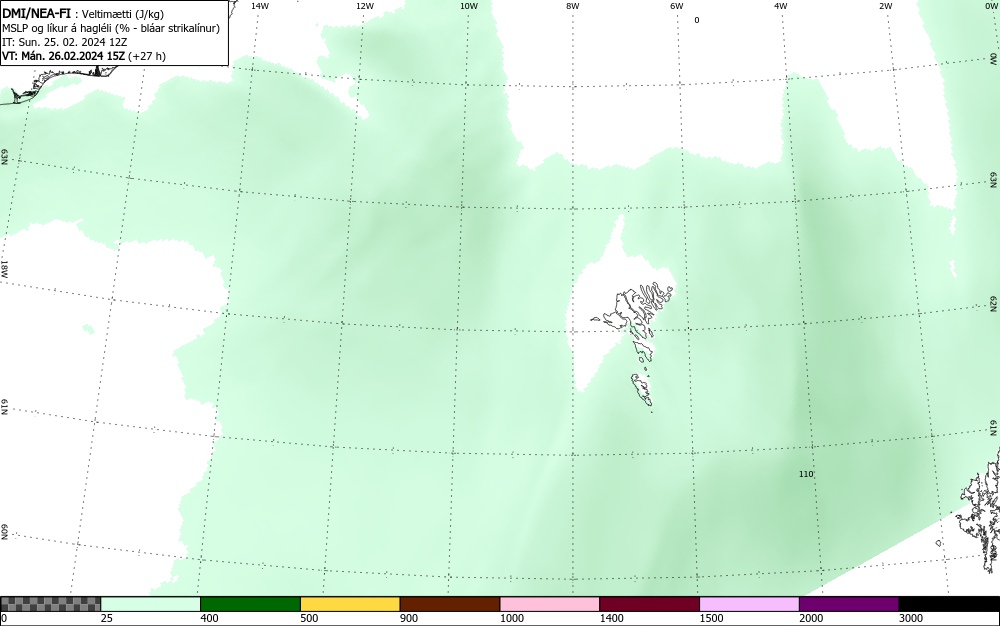Pick the light violet 1500–2000 legend swatch
Screen dimensions: 1000x626
pos(749,604)
